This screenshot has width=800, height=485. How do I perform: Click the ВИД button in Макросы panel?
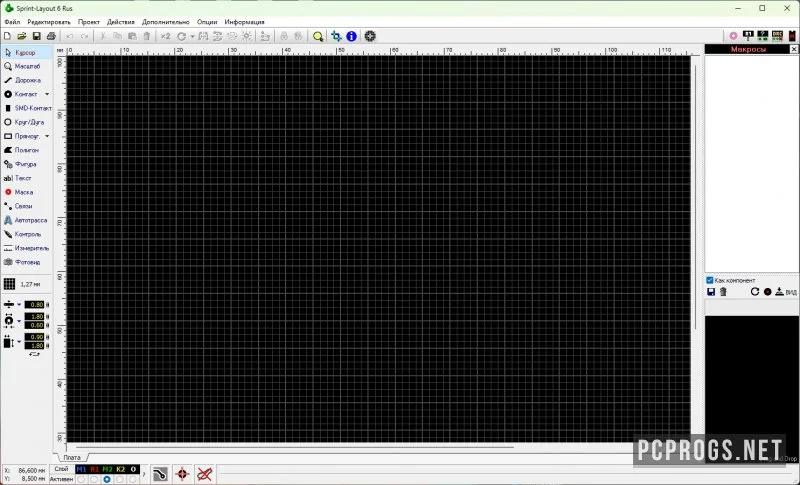pos(791,292)
